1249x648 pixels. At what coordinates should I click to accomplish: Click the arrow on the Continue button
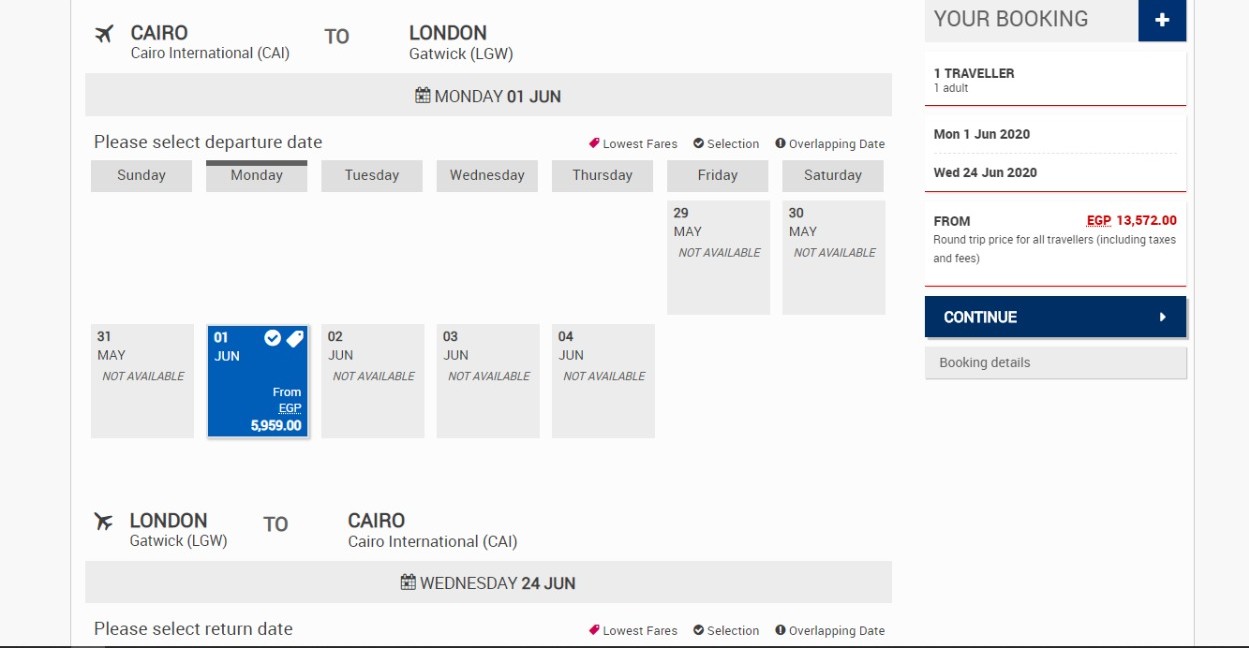pos(1162,317)
